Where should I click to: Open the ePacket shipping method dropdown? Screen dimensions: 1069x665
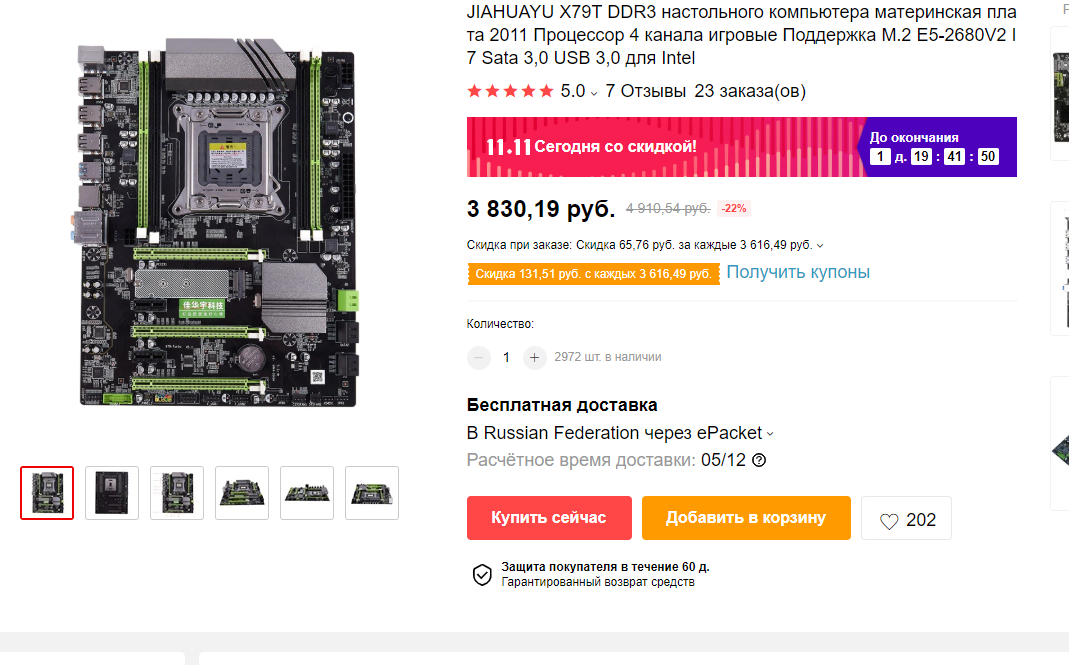pyautogui.click(x=770, y=434)
